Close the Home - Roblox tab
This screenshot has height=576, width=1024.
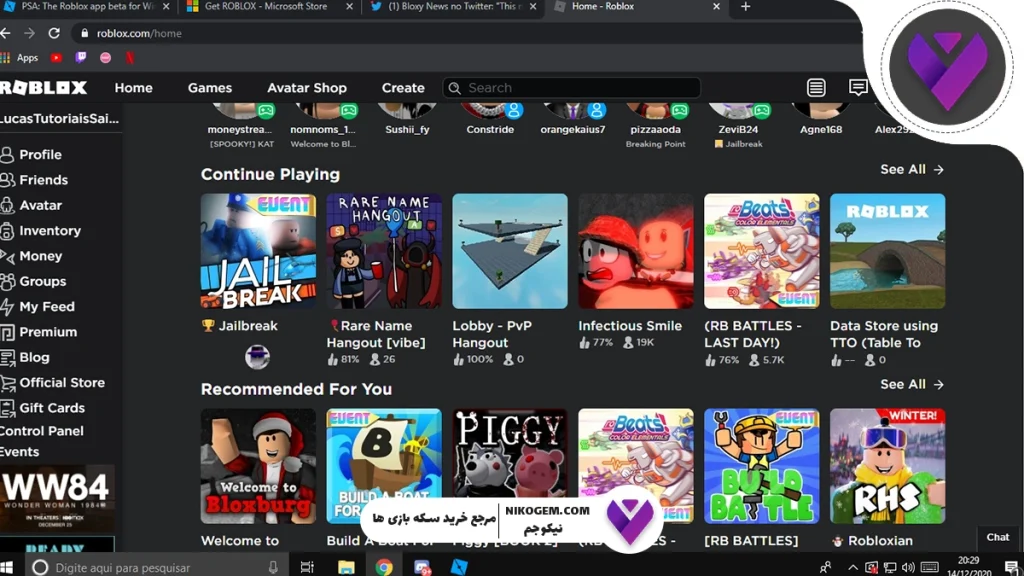click(716, 7)
